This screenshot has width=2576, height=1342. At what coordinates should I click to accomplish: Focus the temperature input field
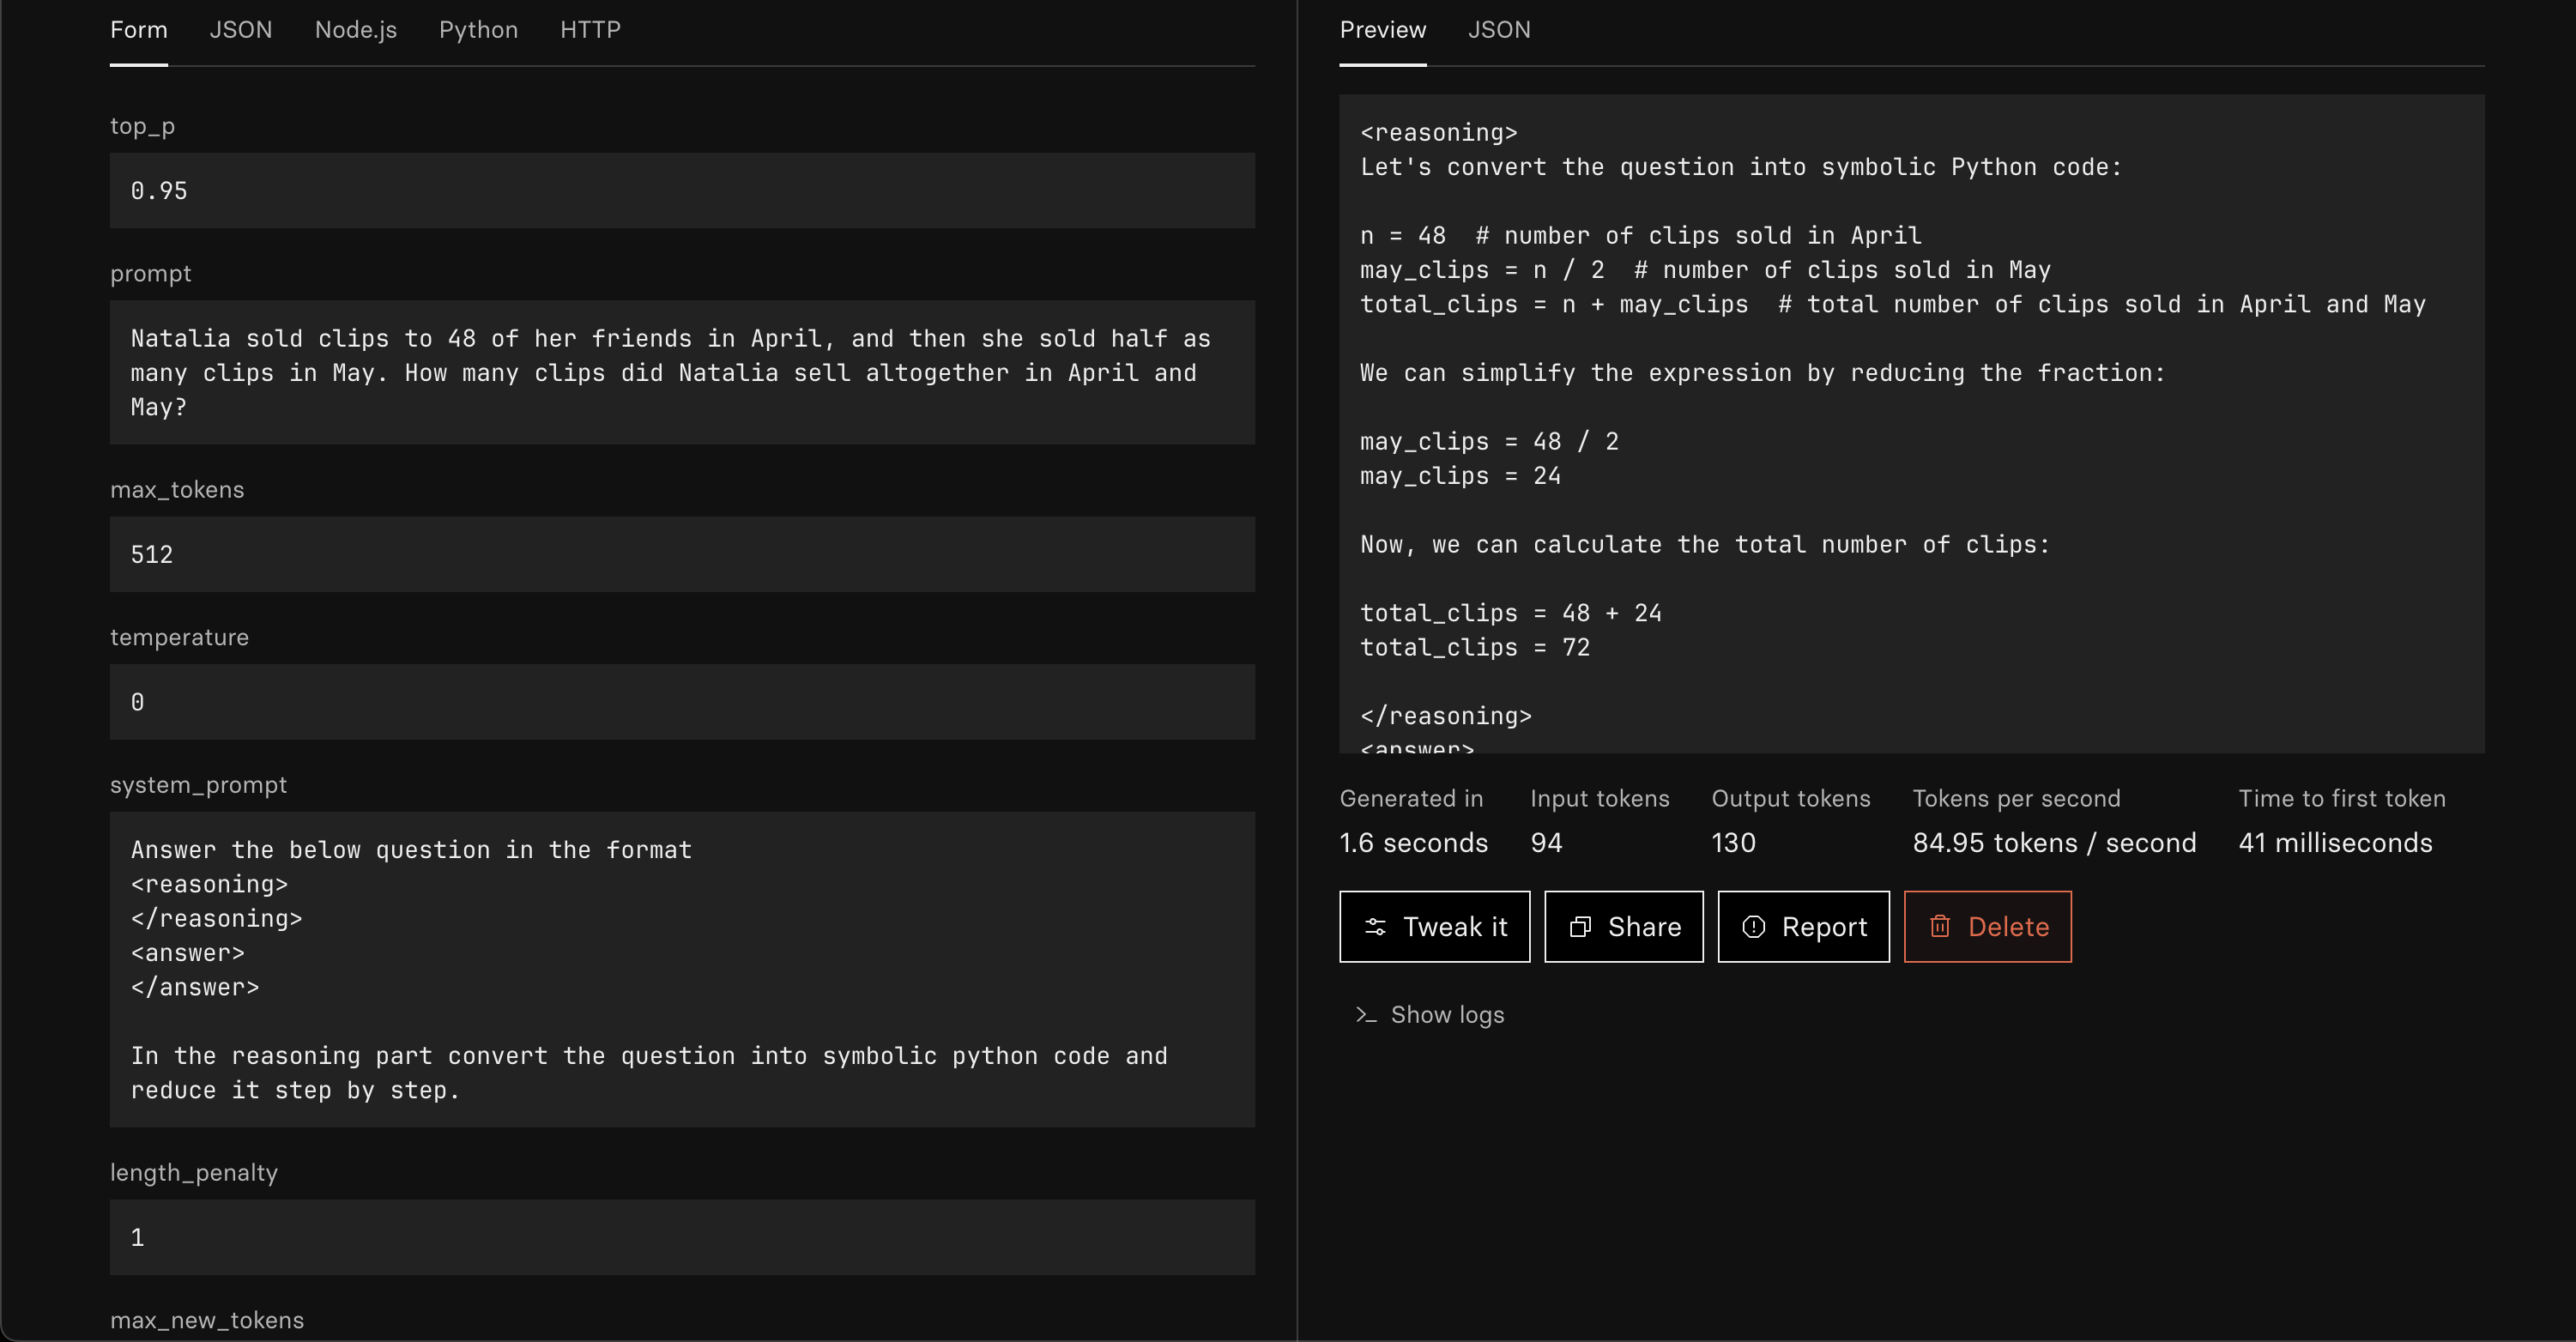click(682, 702)
